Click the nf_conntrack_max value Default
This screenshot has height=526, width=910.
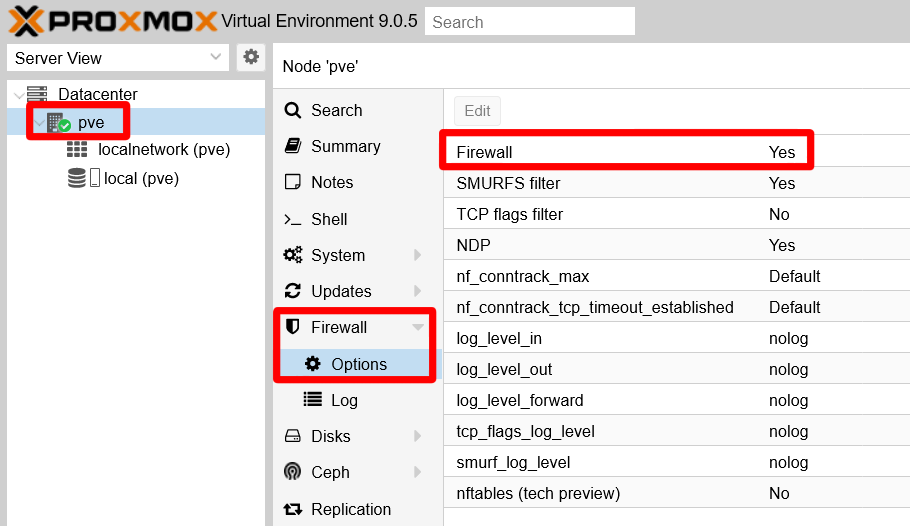tap(795, 276)
